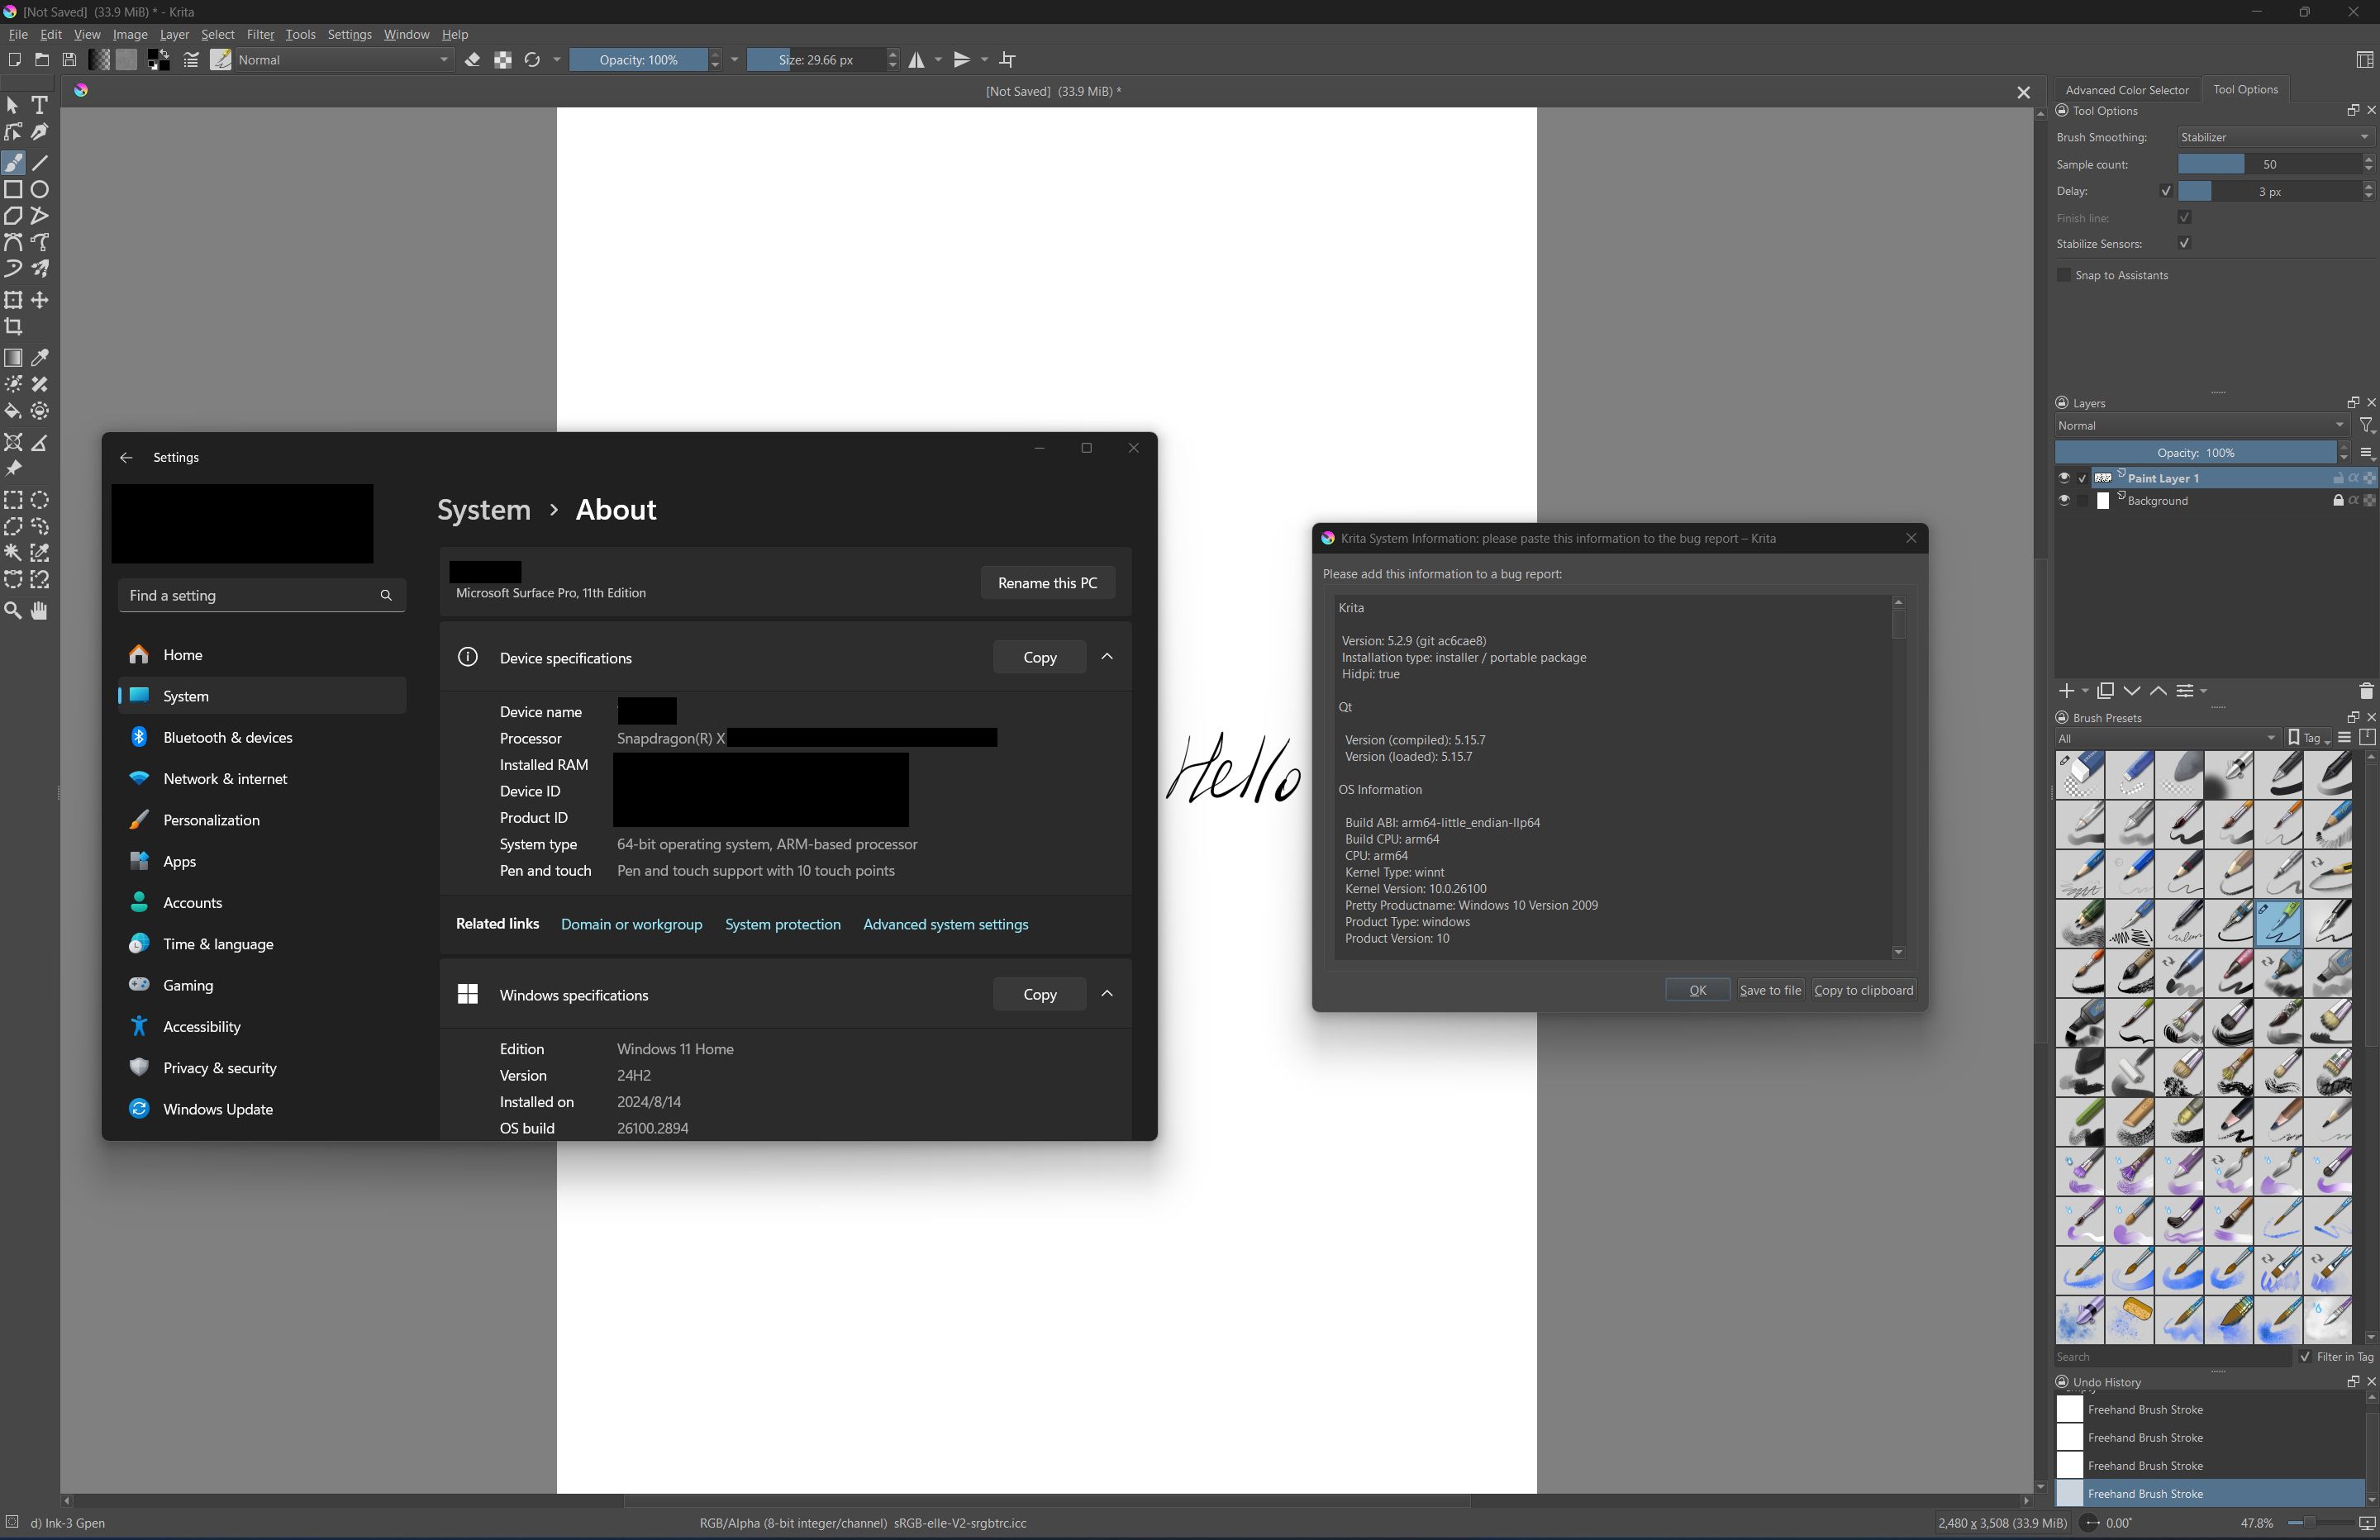
Task: Collapse Device specifications section chevron
Action: point(1107,657)
